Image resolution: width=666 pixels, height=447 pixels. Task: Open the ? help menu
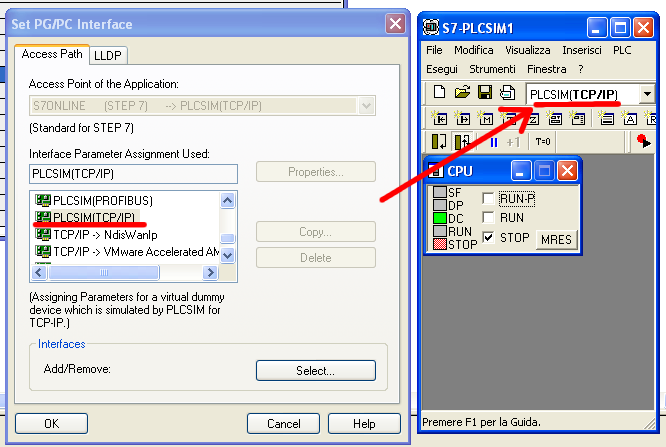581,69
